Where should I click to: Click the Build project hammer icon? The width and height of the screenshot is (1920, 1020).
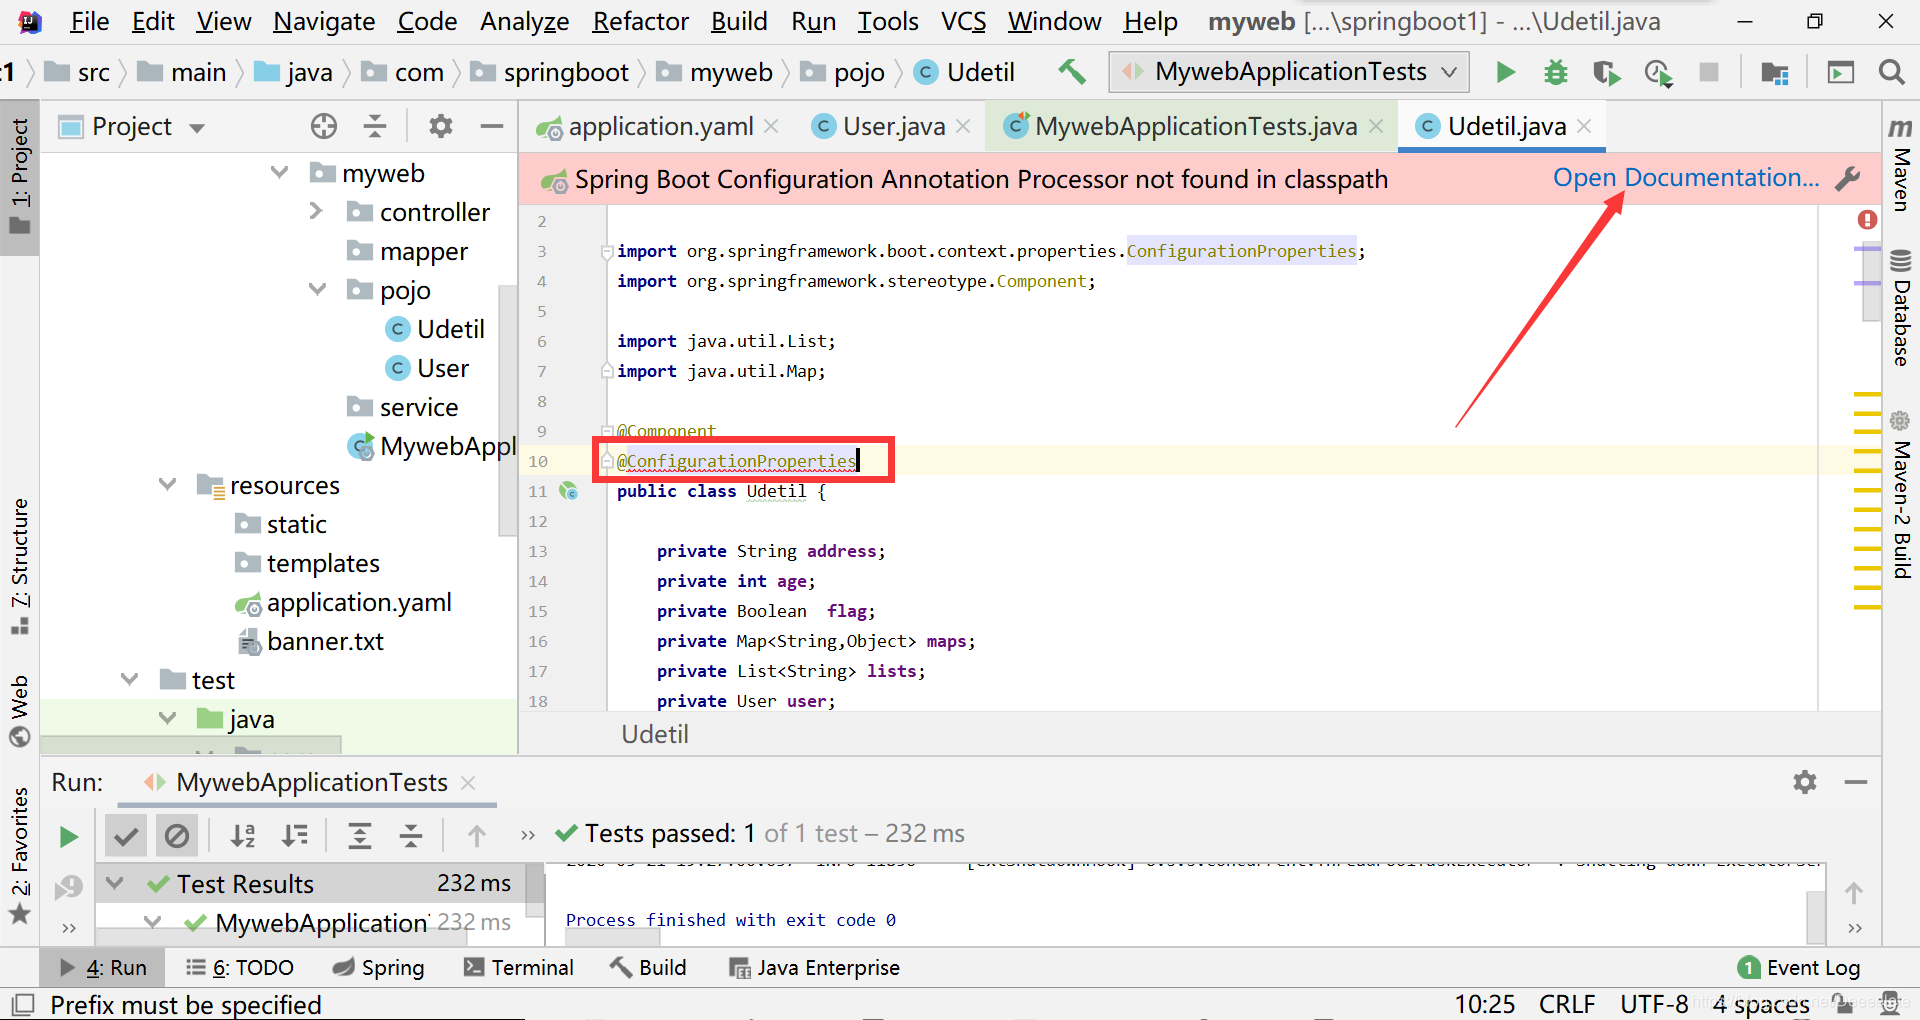[1072, 72]
